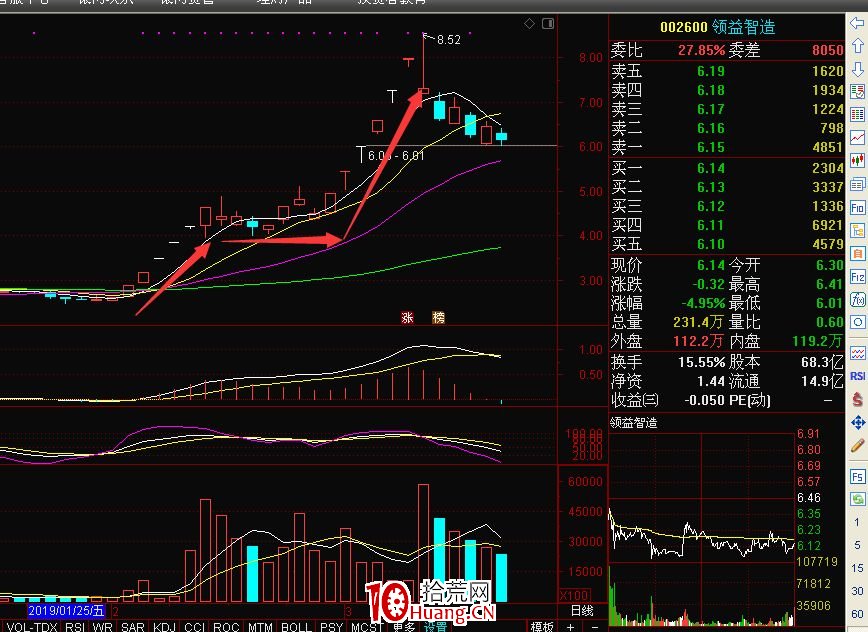The height and width of the screenshot is (632, 868).
Task: Switch to the SAR indicator tab
Action: [133, 626]
